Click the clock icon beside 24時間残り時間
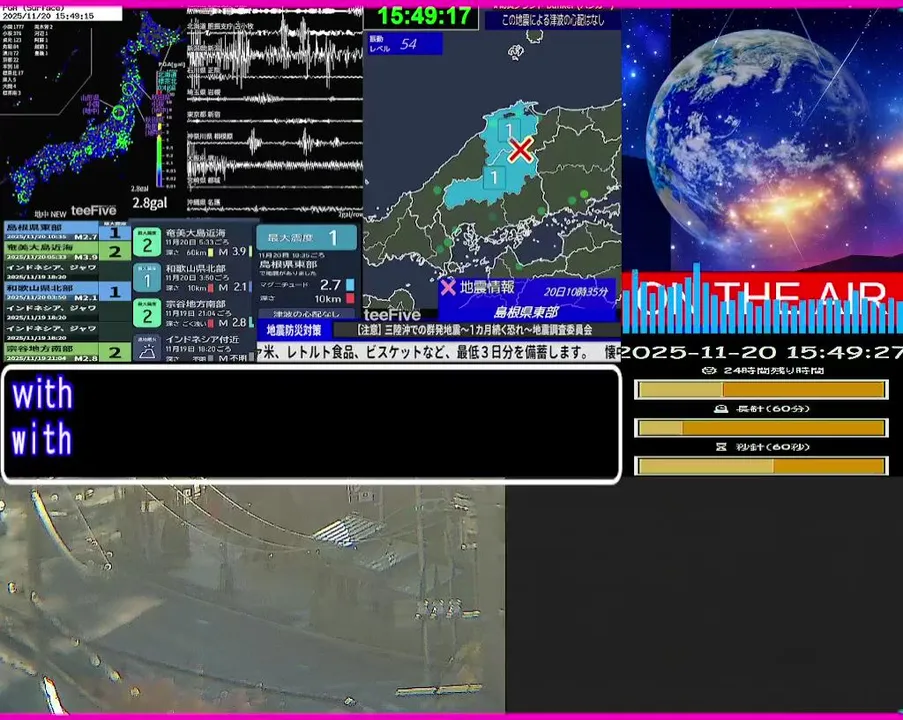The image size is (903, 720). coord(709,370)
